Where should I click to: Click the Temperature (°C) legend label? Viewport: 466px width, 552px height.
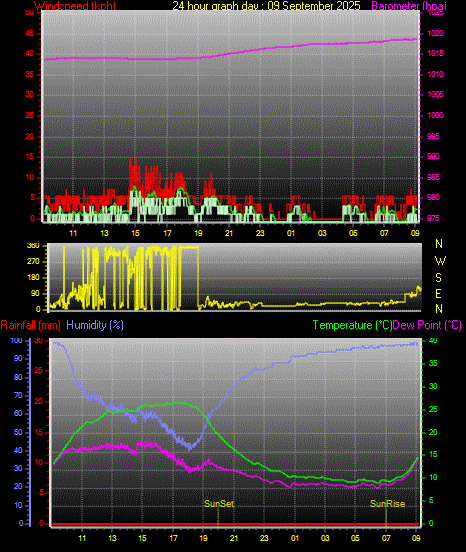352,325
